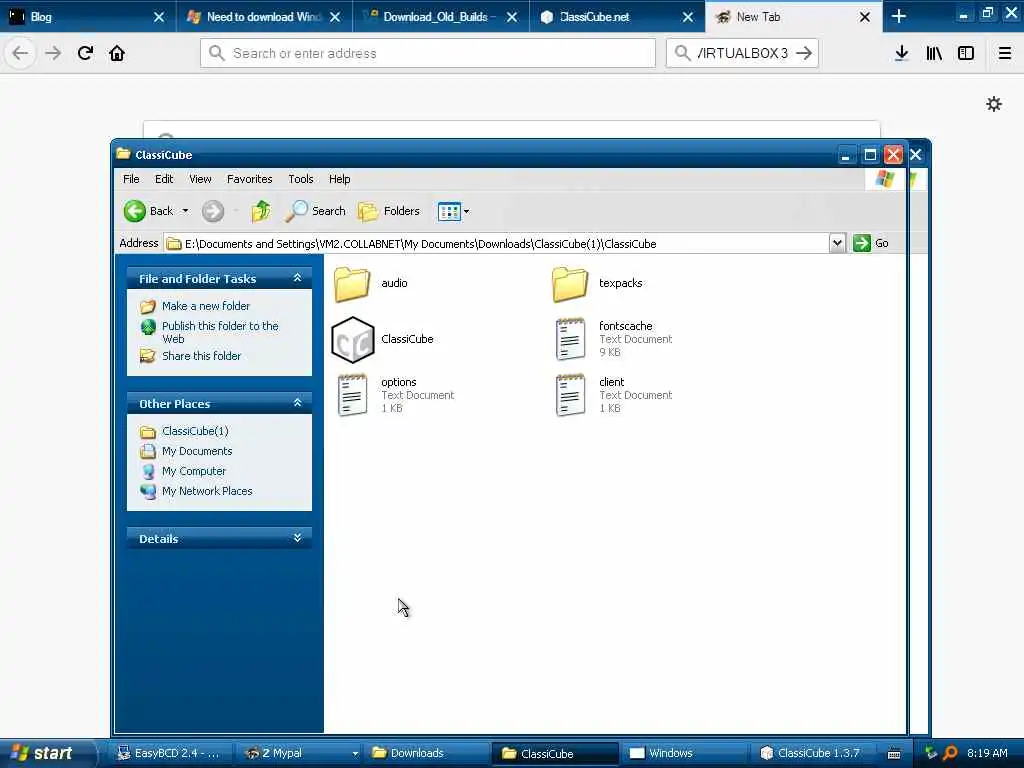Open My Computer from Other Places
The height and width of the screenshot is (768, 1024).
pyautogui.click(x=194, y=471)
